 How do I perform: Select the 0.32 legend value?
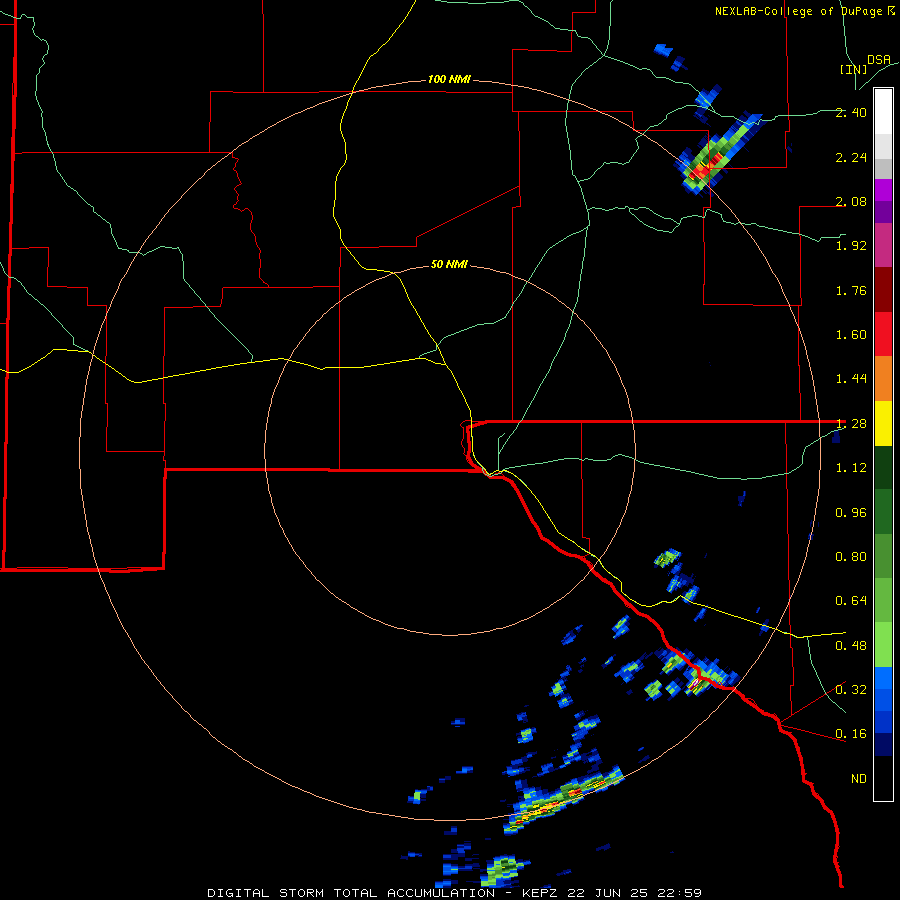coord(851,690)
